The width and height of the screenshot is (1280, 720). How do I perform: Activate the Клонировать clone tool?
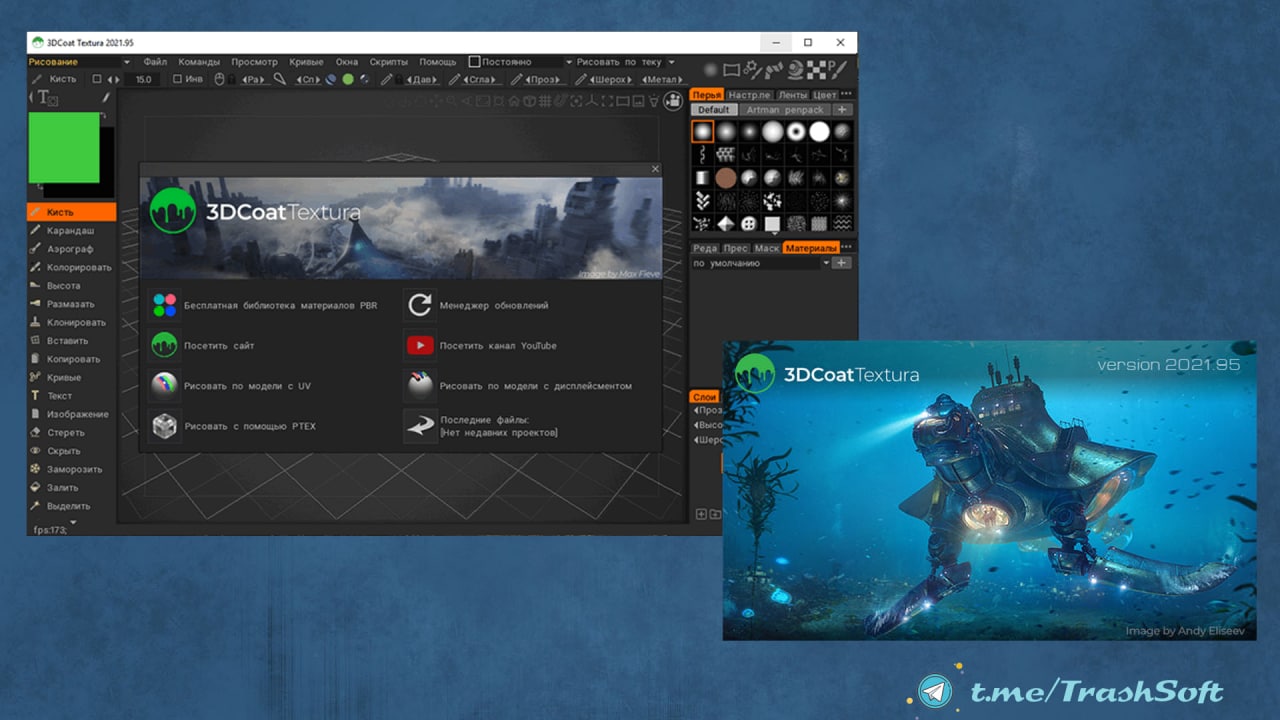[x=71, y=322]
